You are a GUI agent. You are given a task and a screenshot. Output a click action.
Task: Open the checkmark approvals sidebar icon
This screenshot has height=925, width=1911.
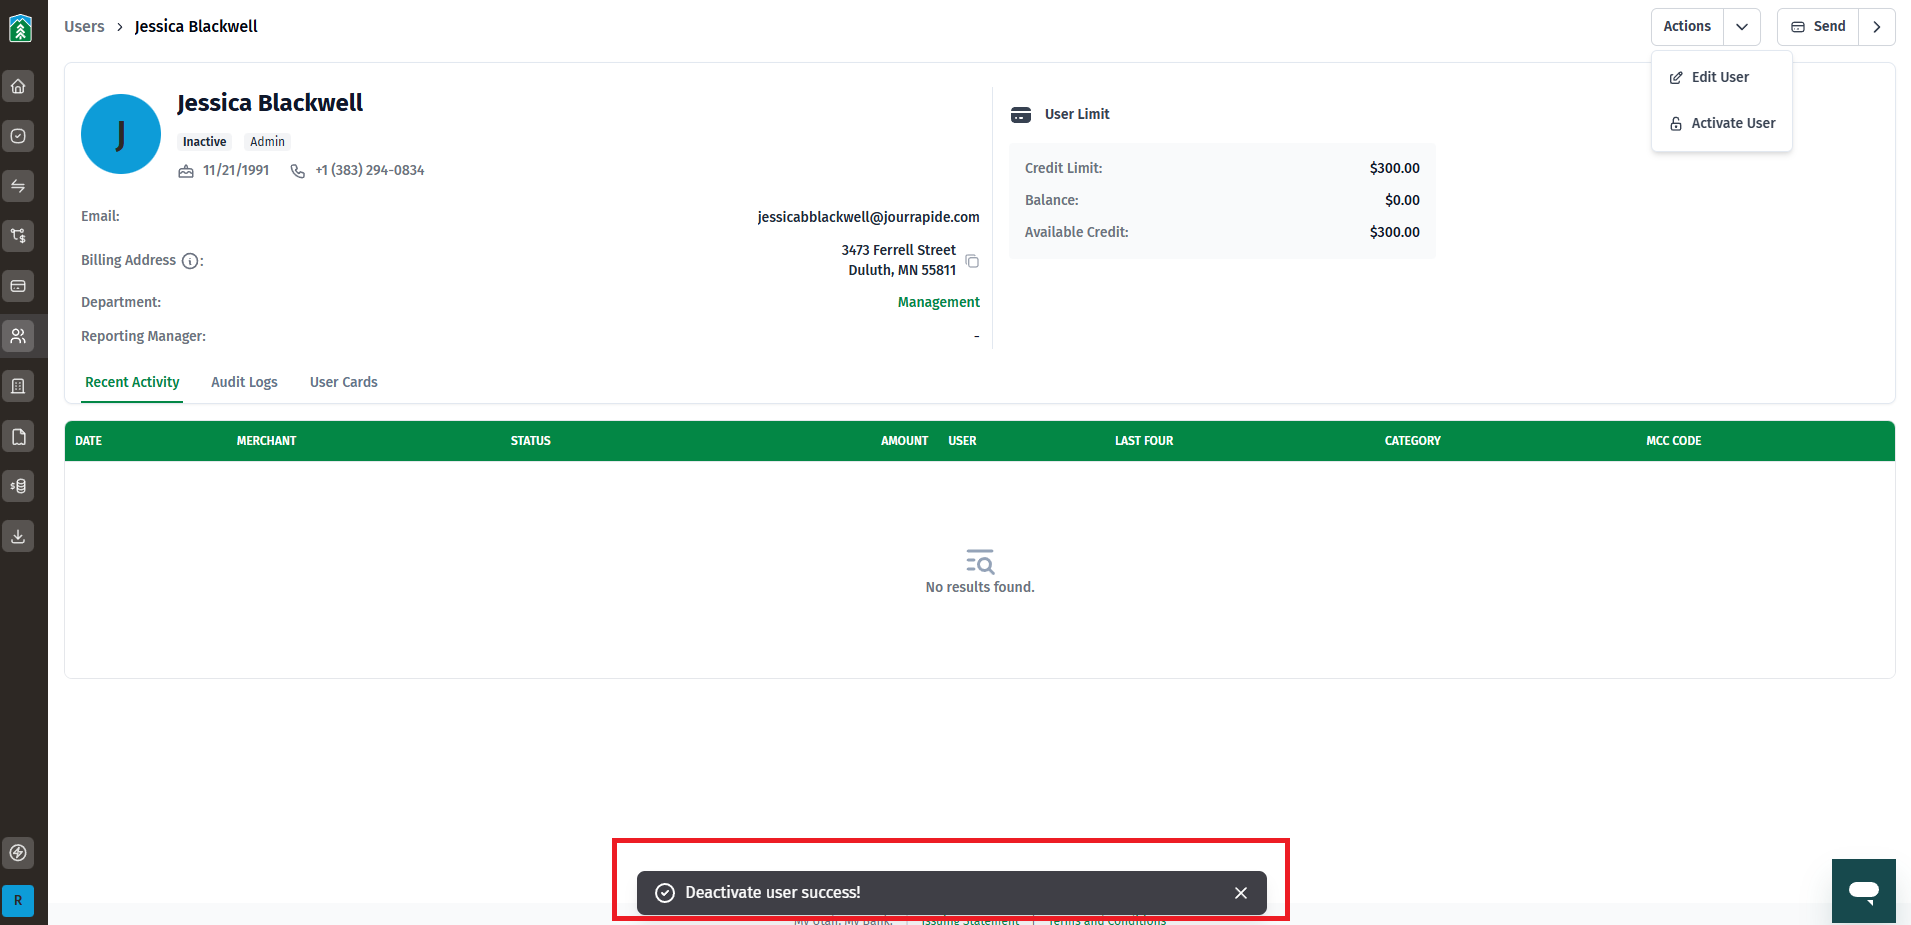[x=18, y=136]
